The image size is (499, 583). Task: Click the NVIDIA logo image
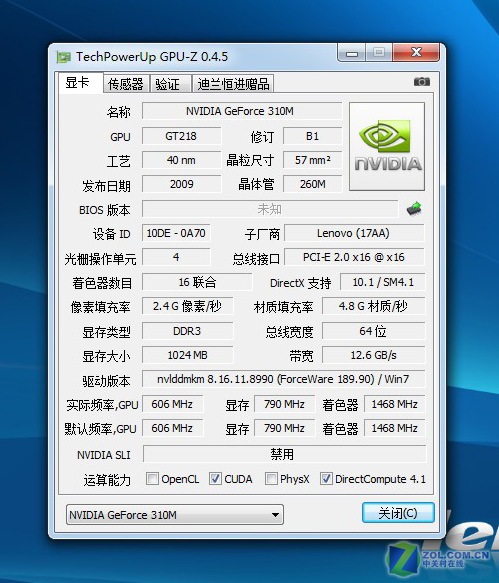click(x=387, y=146)
